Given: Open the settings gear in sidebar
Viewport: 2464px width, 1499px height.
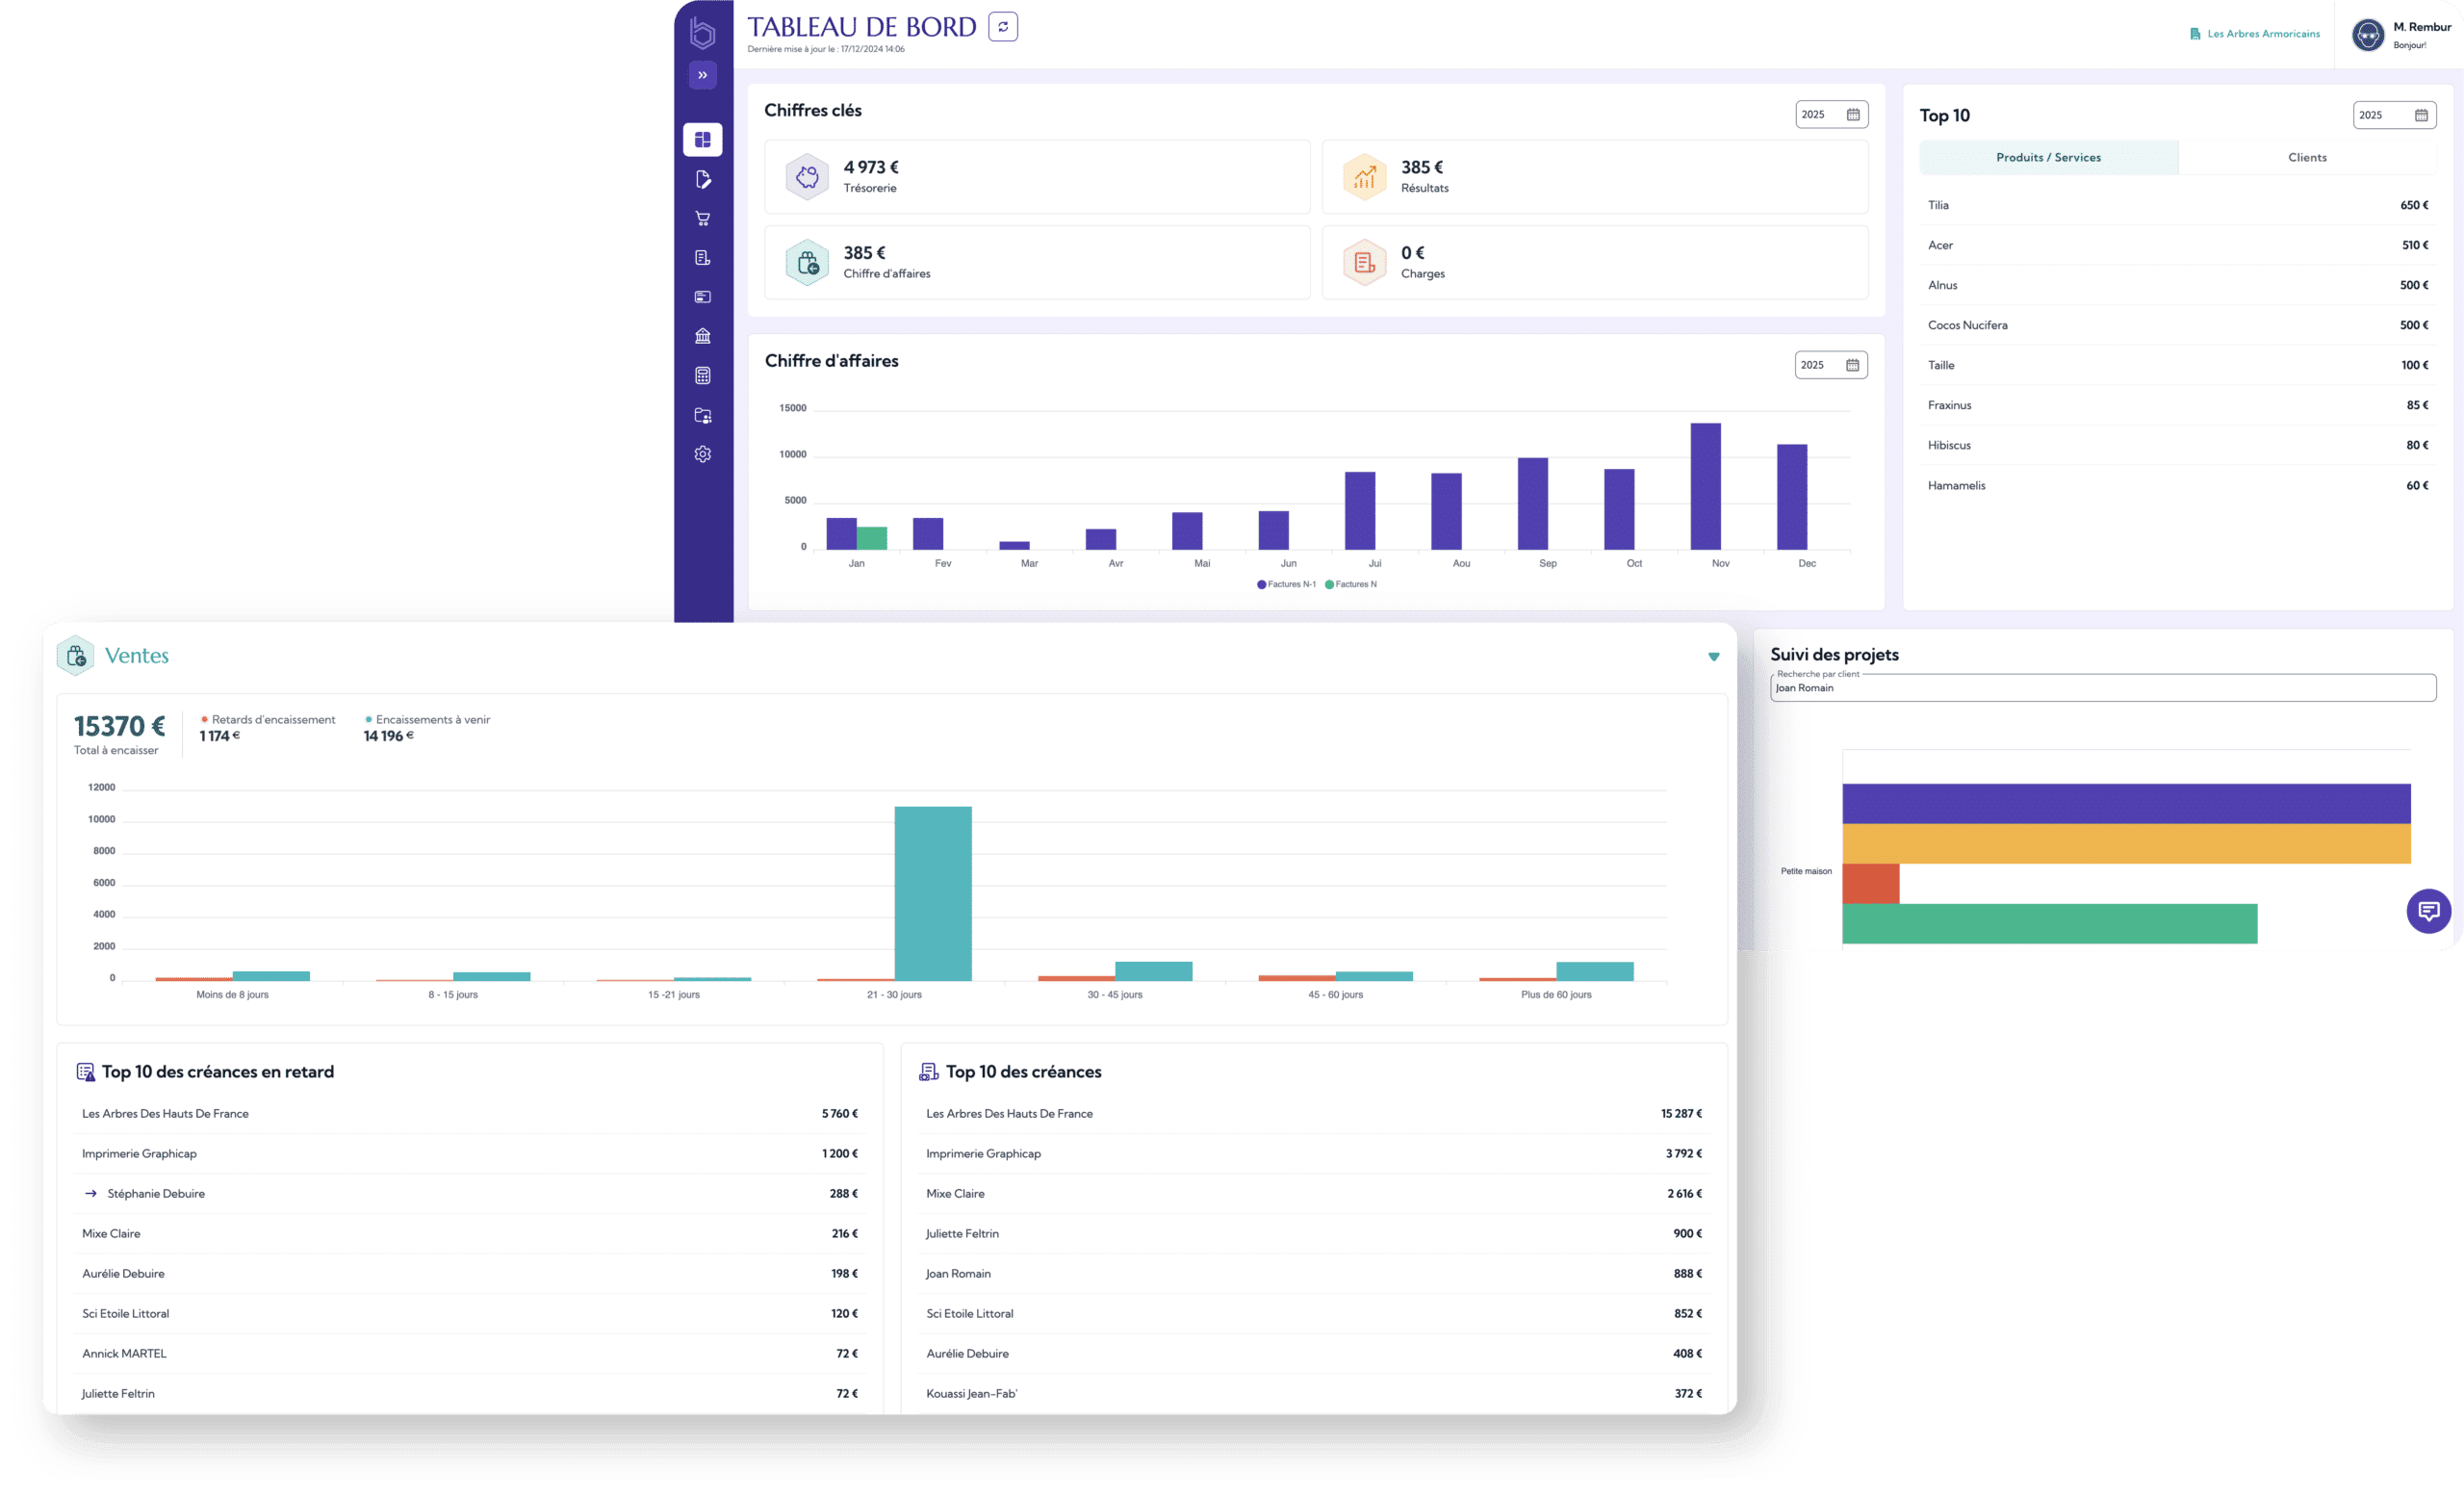Looking at the screenshot, I should [702, 454].
